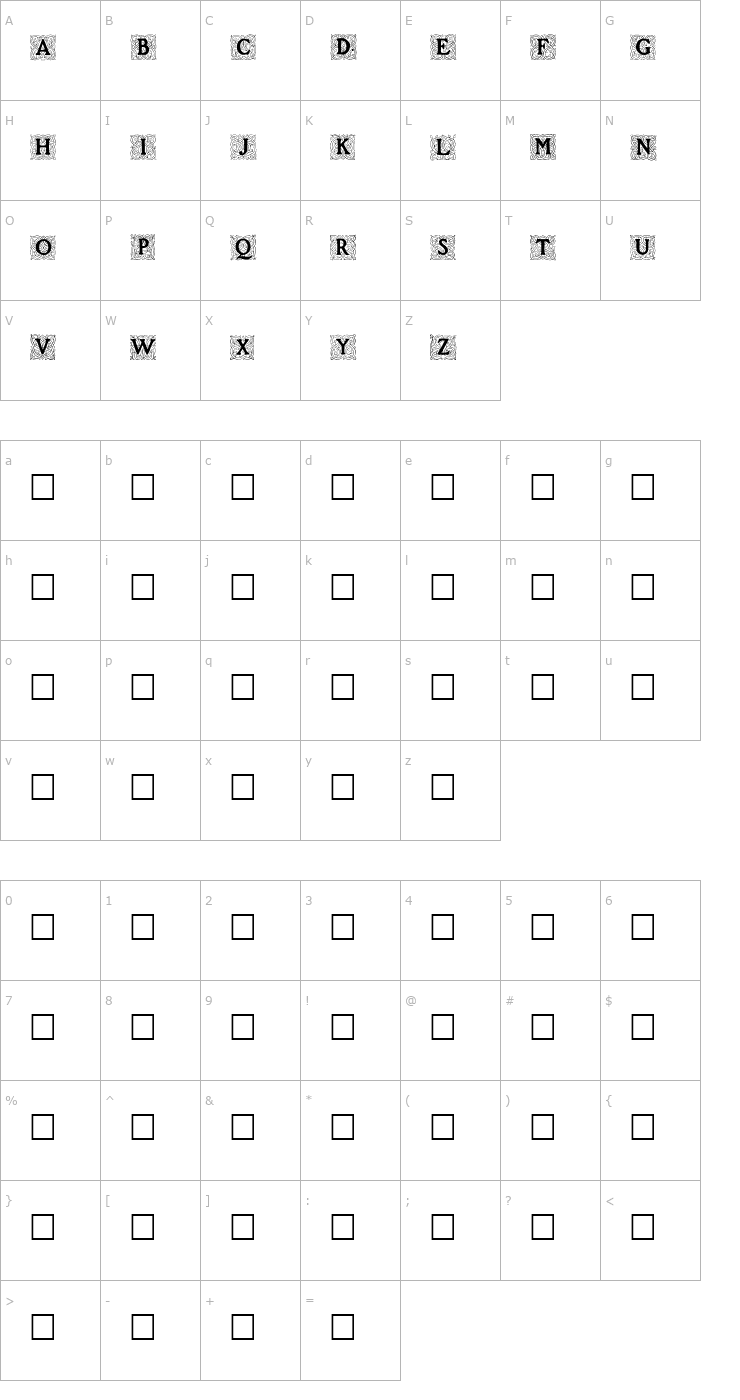Image resolution: width=740 pixels, height=1400 pixels.
Task: Select the missing glyph for question mark
Action: pos(543,1227)
